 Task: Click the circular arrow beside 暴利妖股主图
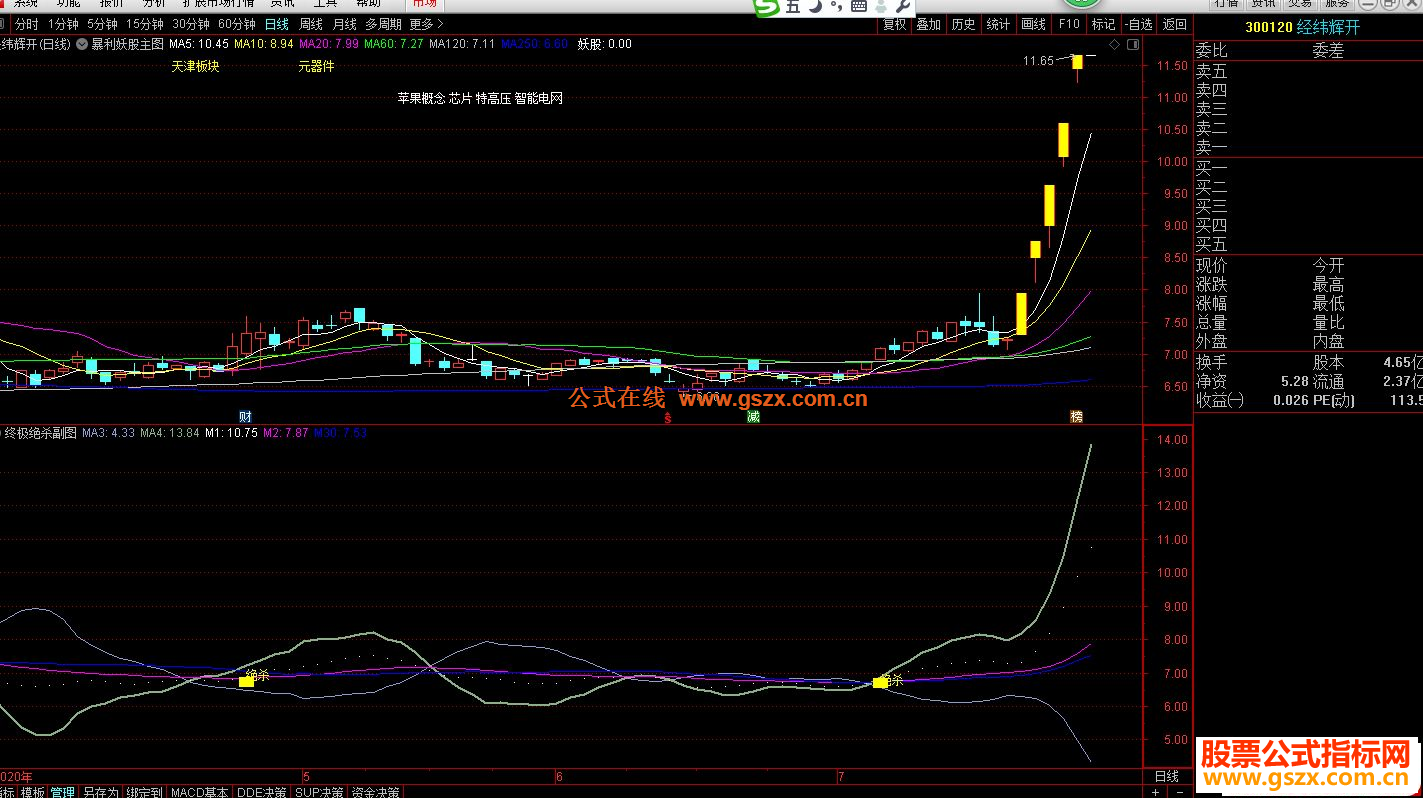coord(82,44)
